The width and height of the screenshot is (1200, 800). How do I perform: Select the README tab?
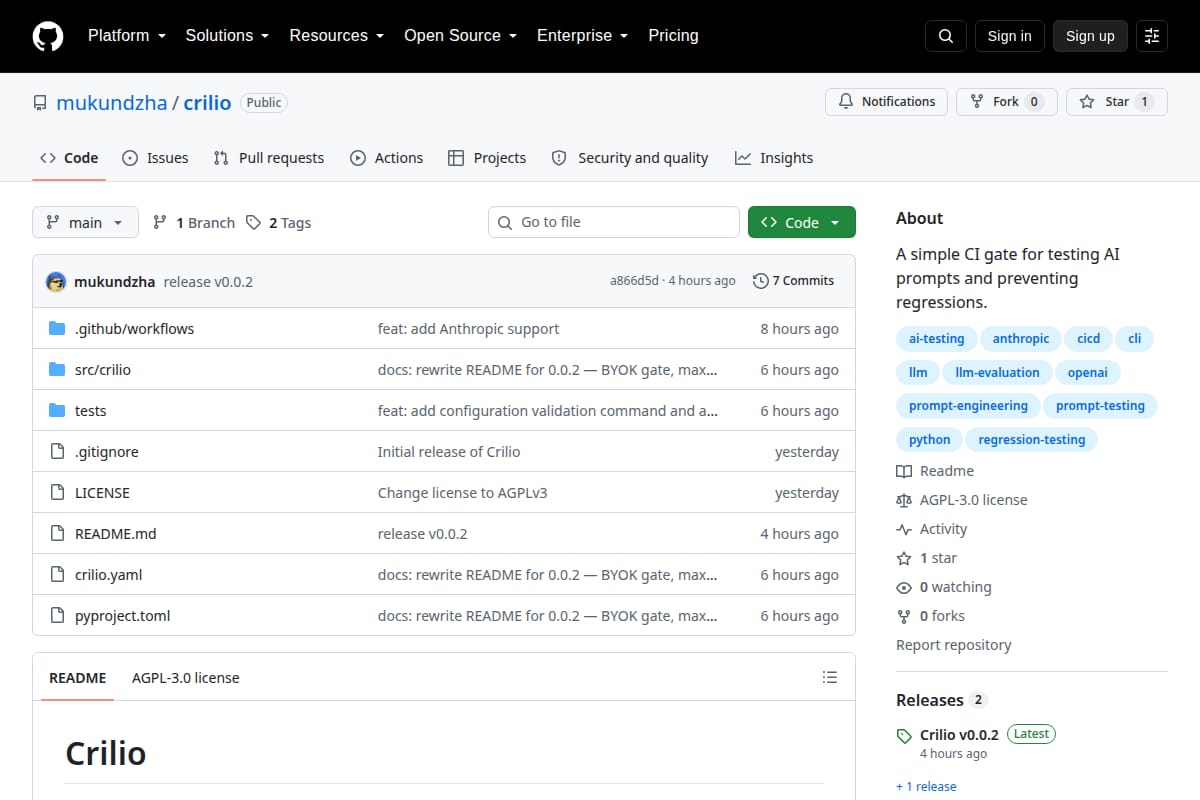click(x=77, y=678)
